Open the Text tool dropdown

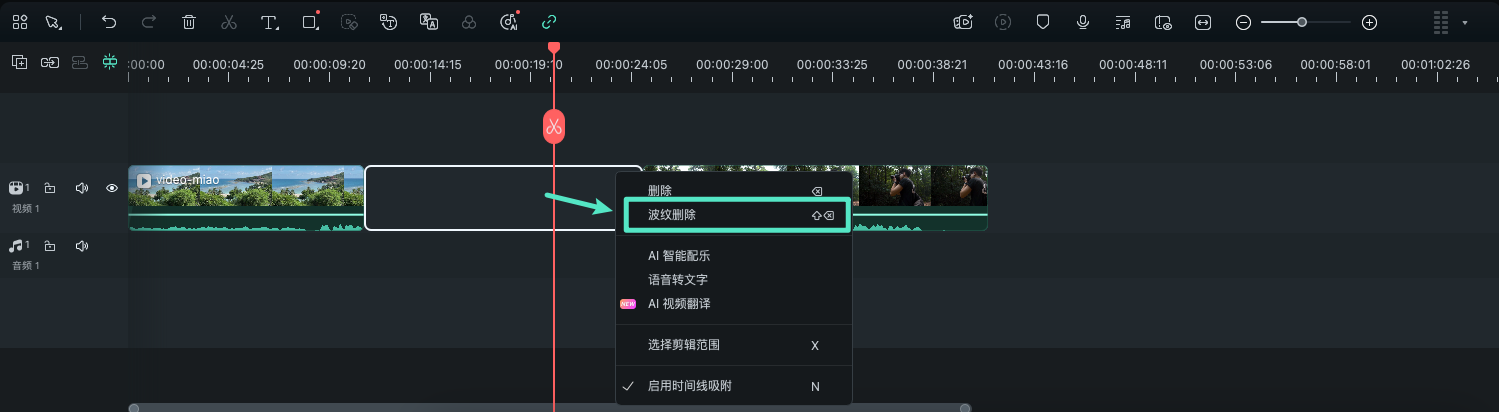[269, 22]
